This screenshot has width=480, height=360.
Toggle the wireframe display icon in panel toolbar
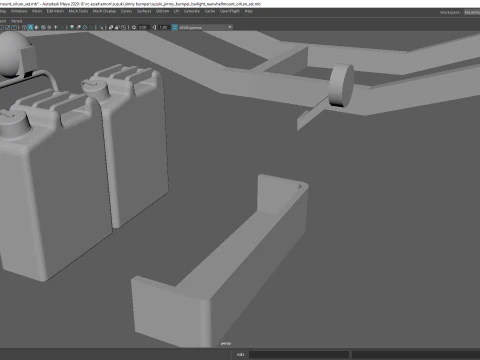(24, 27)
